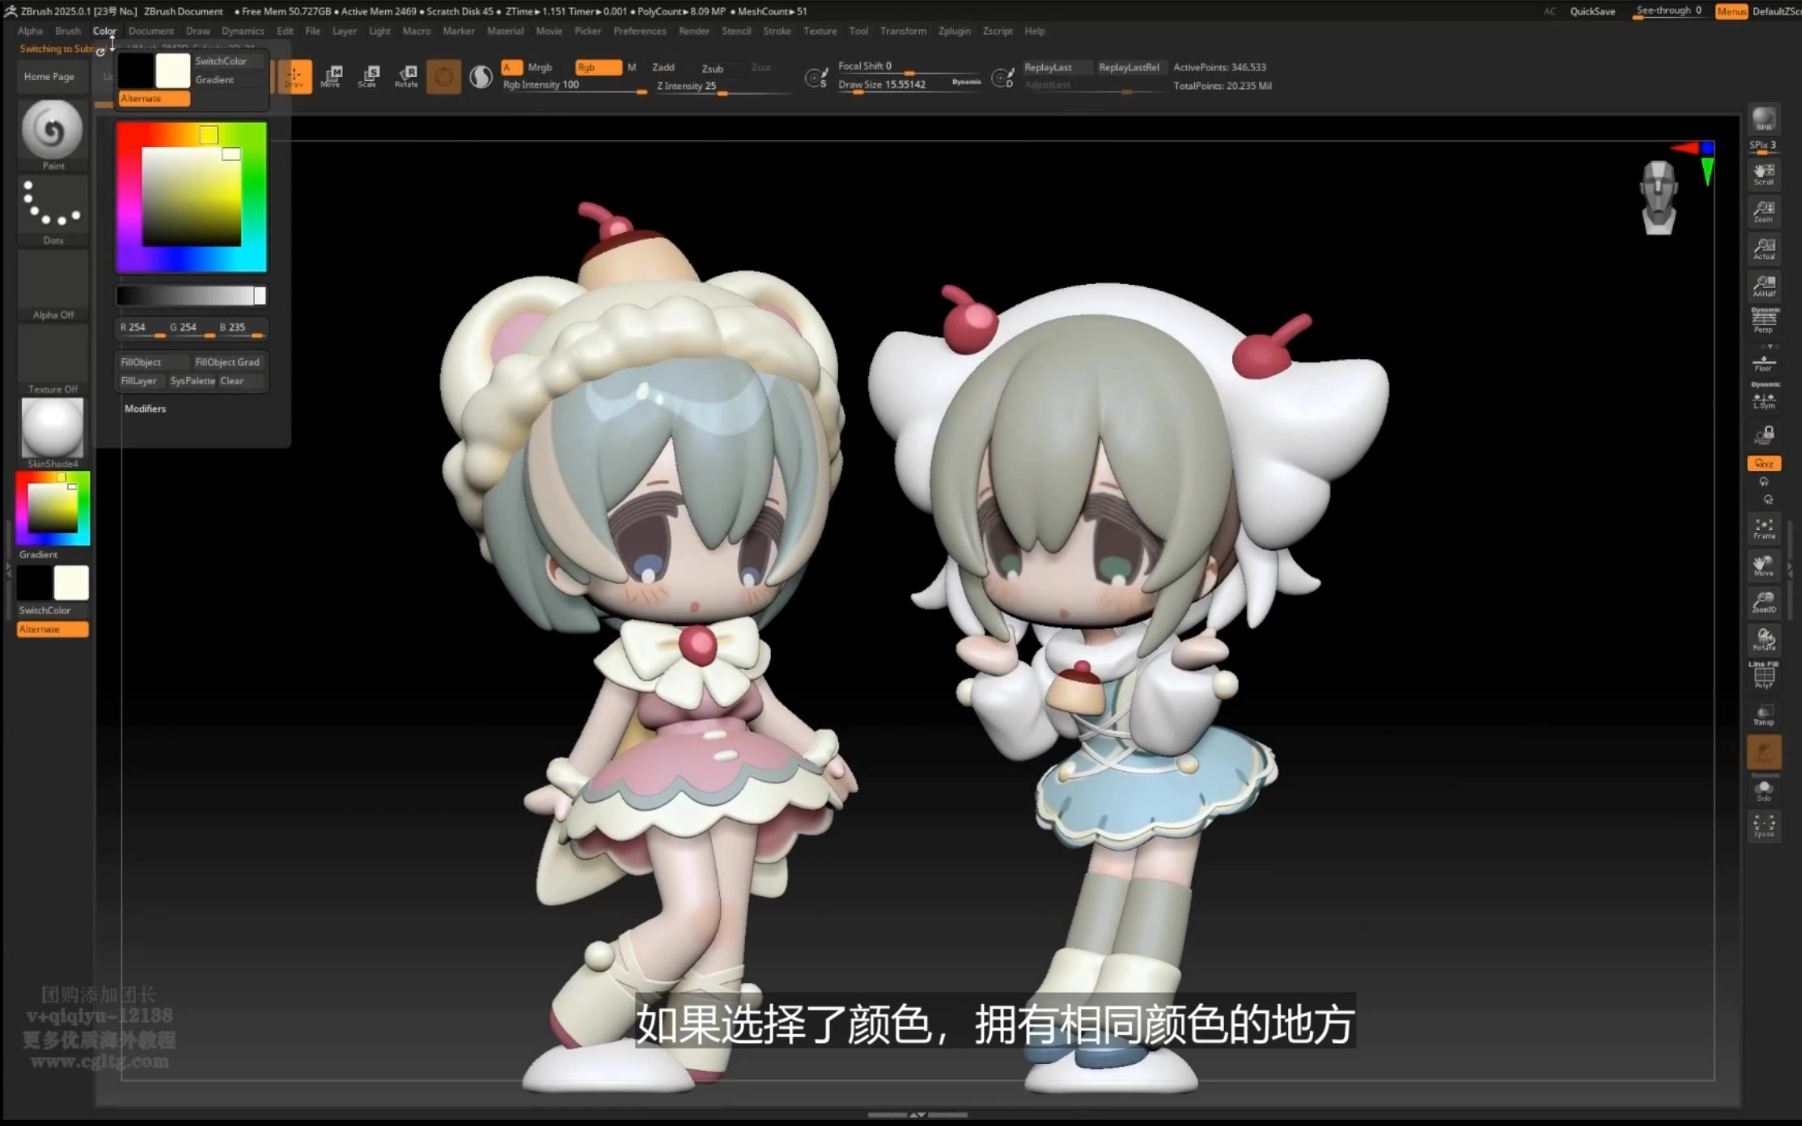Click the QuickSave button
This screenshot has height=1126, width=1802.
(x=1592, y=11)
